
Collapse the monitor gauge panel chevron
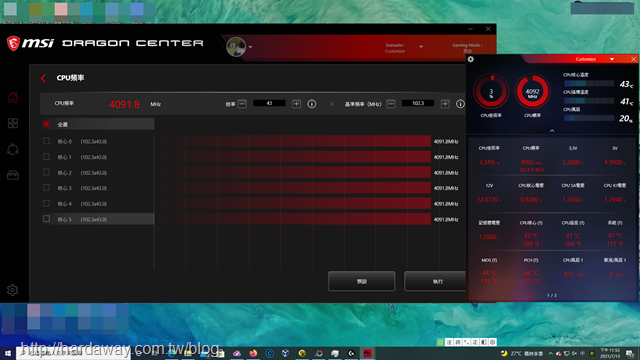[552, 131]
